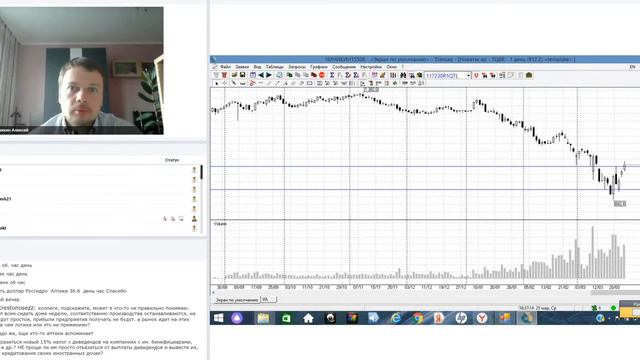Click the red trash basket icon
The image size is (640, 360).
click(224, 75)
